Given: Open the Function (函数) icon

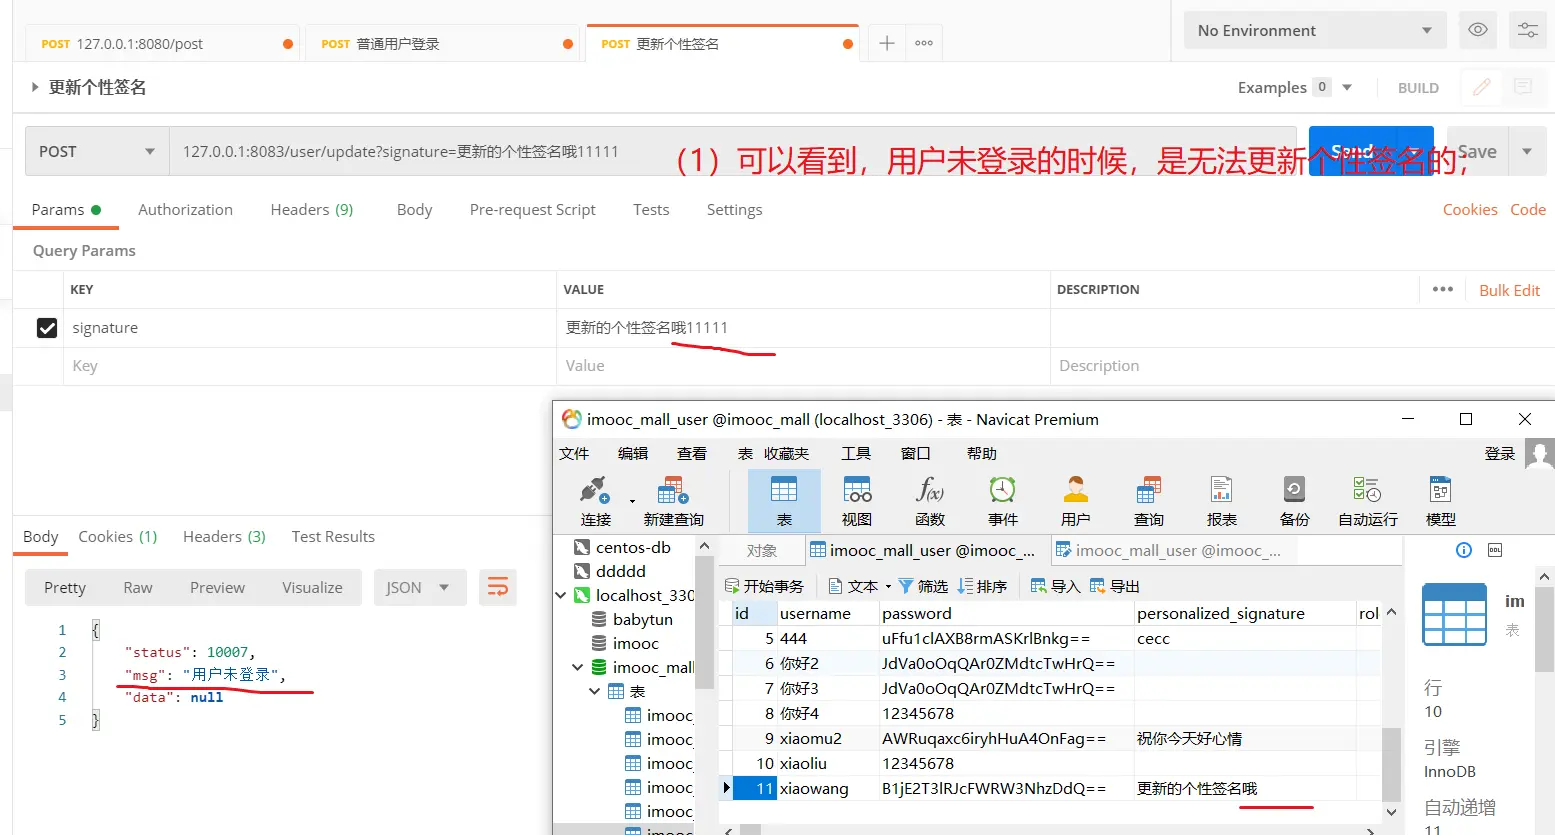Looking at the screenshot, I should pyautogui.click(x=929, y=491).
